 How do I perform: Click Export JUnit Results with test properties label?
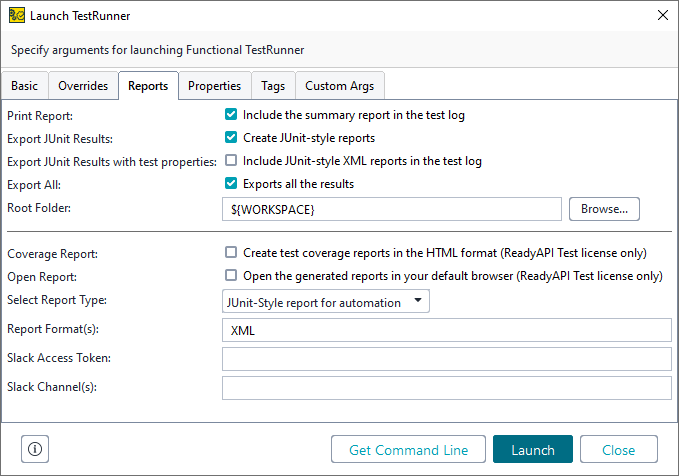click(x=112, y=162)
